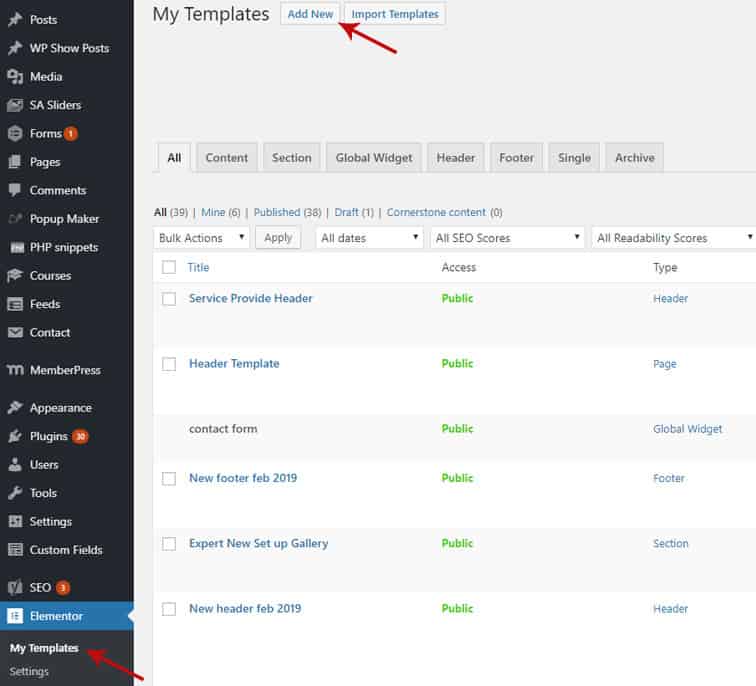
Task: Switch to the Footer tab
Action: coord(517,158)
